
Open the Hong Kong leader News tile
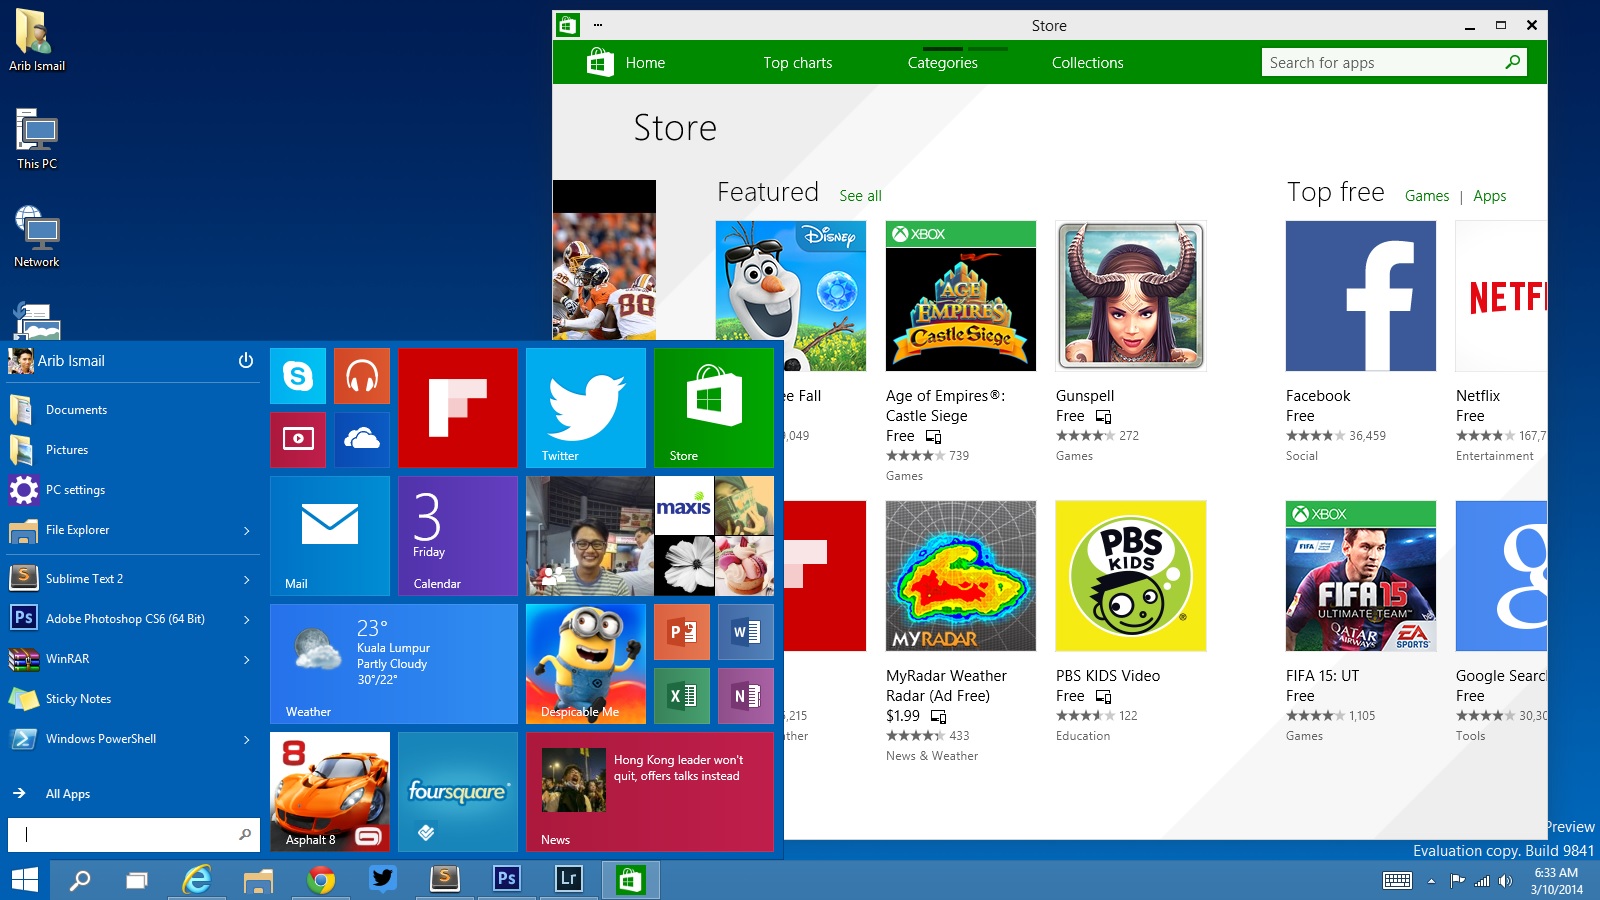point(650,792)
